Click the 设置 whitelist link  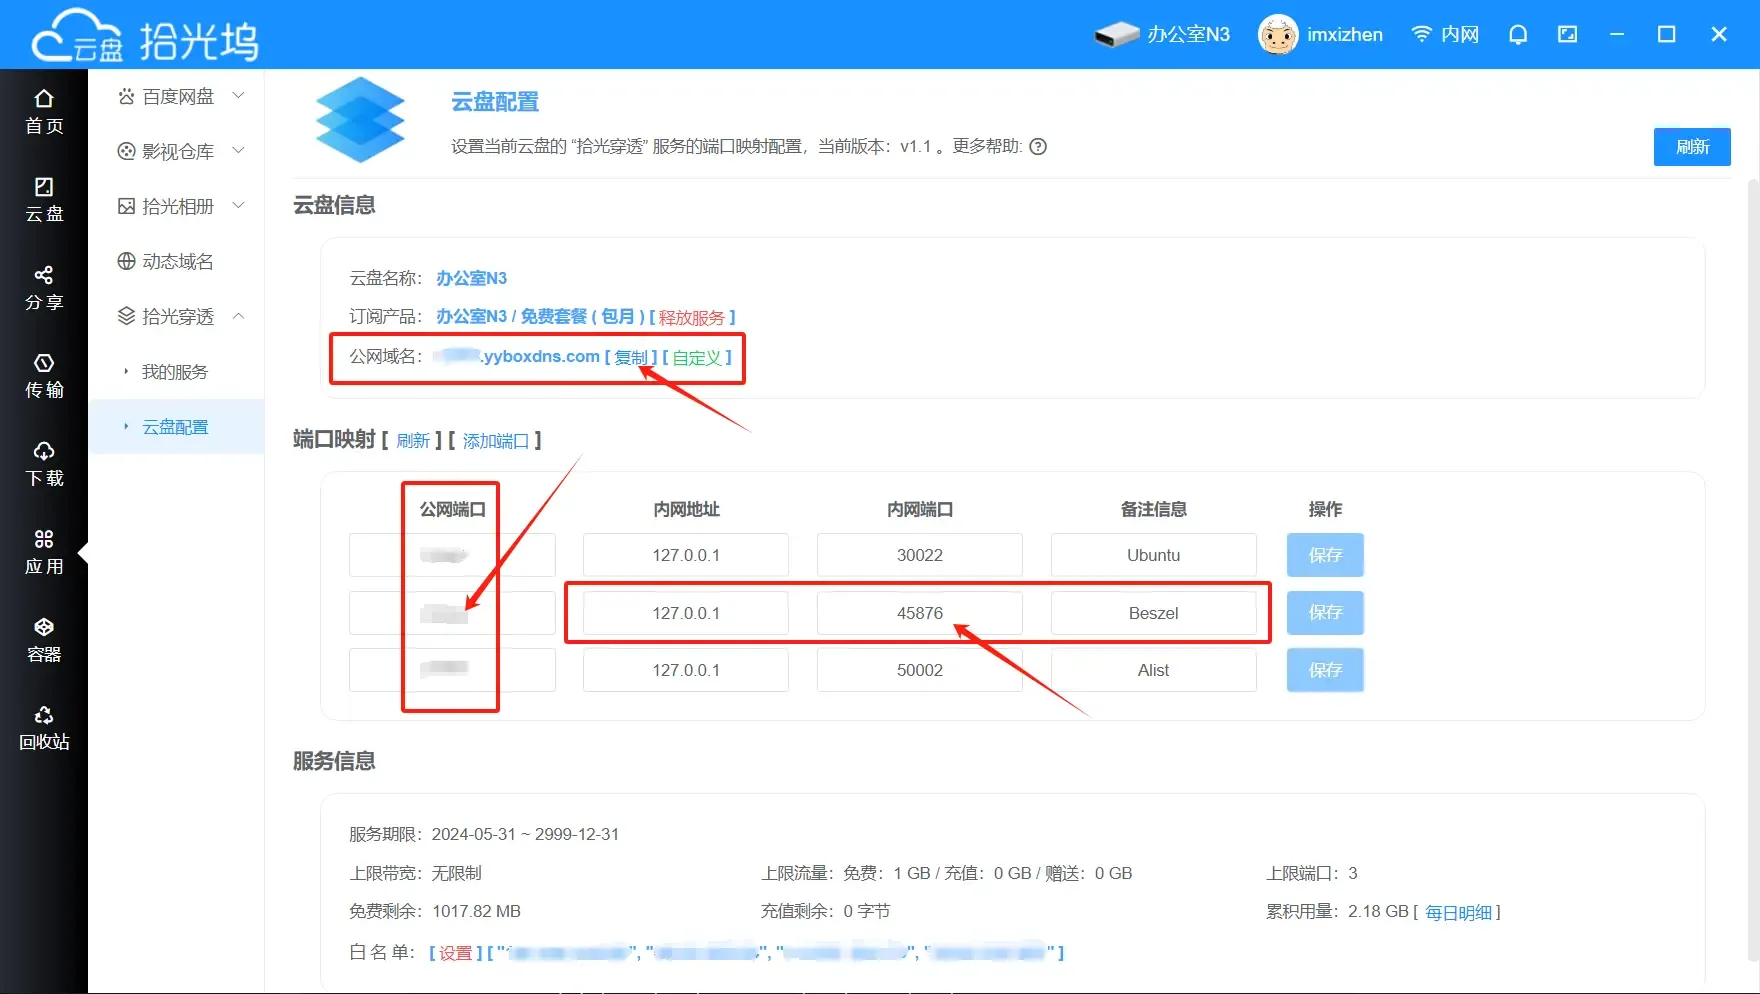pyautogui.click(x=456, y=953)
